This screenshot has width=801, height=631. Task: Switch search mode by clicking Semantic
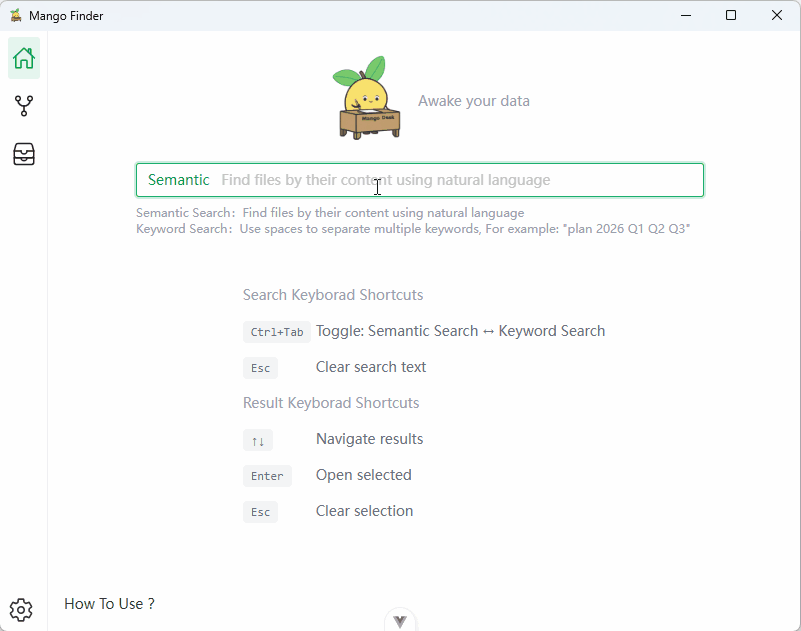pyautogui.click(x=178, y=179)
